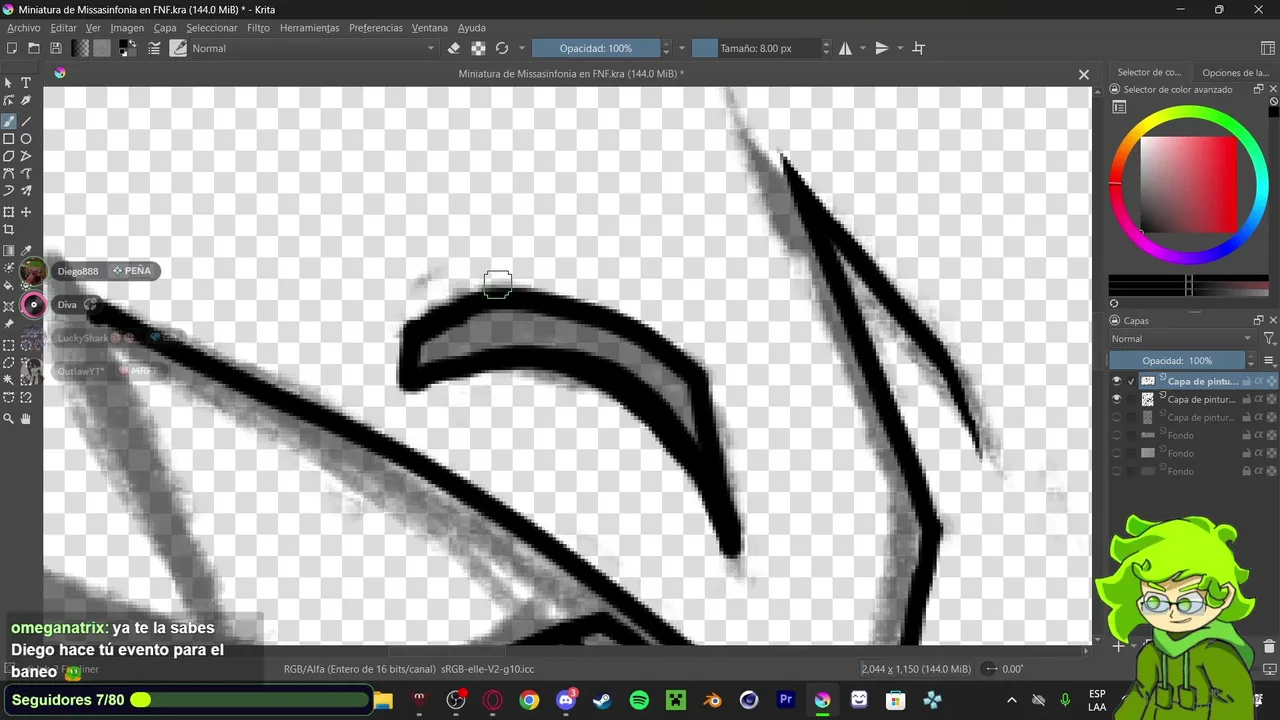
Task: Open layer blending mode Normal dropdown
Action: (1182, 339)
